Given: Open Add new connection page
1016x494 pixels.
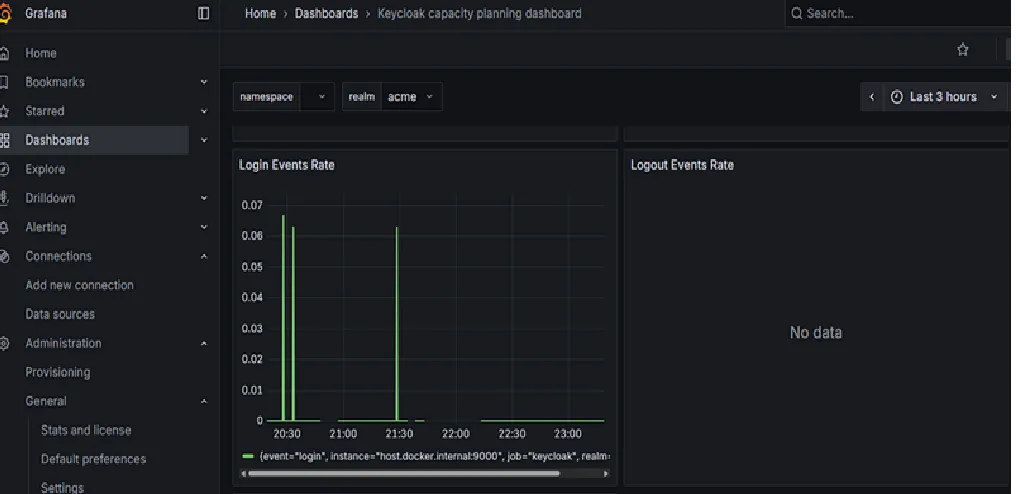Looking at the screenshot, I should (x=79, y=285).
